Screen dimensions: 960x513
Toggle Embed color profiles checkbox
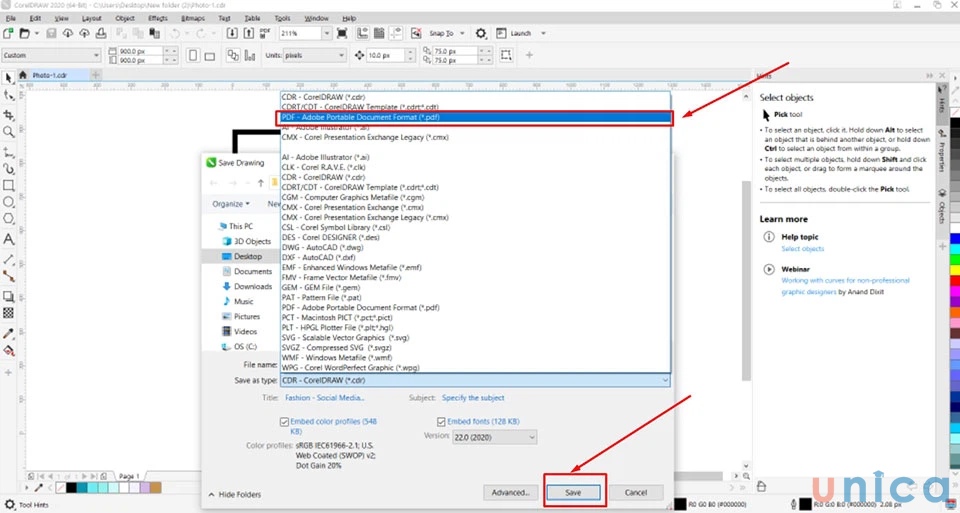pos(284,422)
